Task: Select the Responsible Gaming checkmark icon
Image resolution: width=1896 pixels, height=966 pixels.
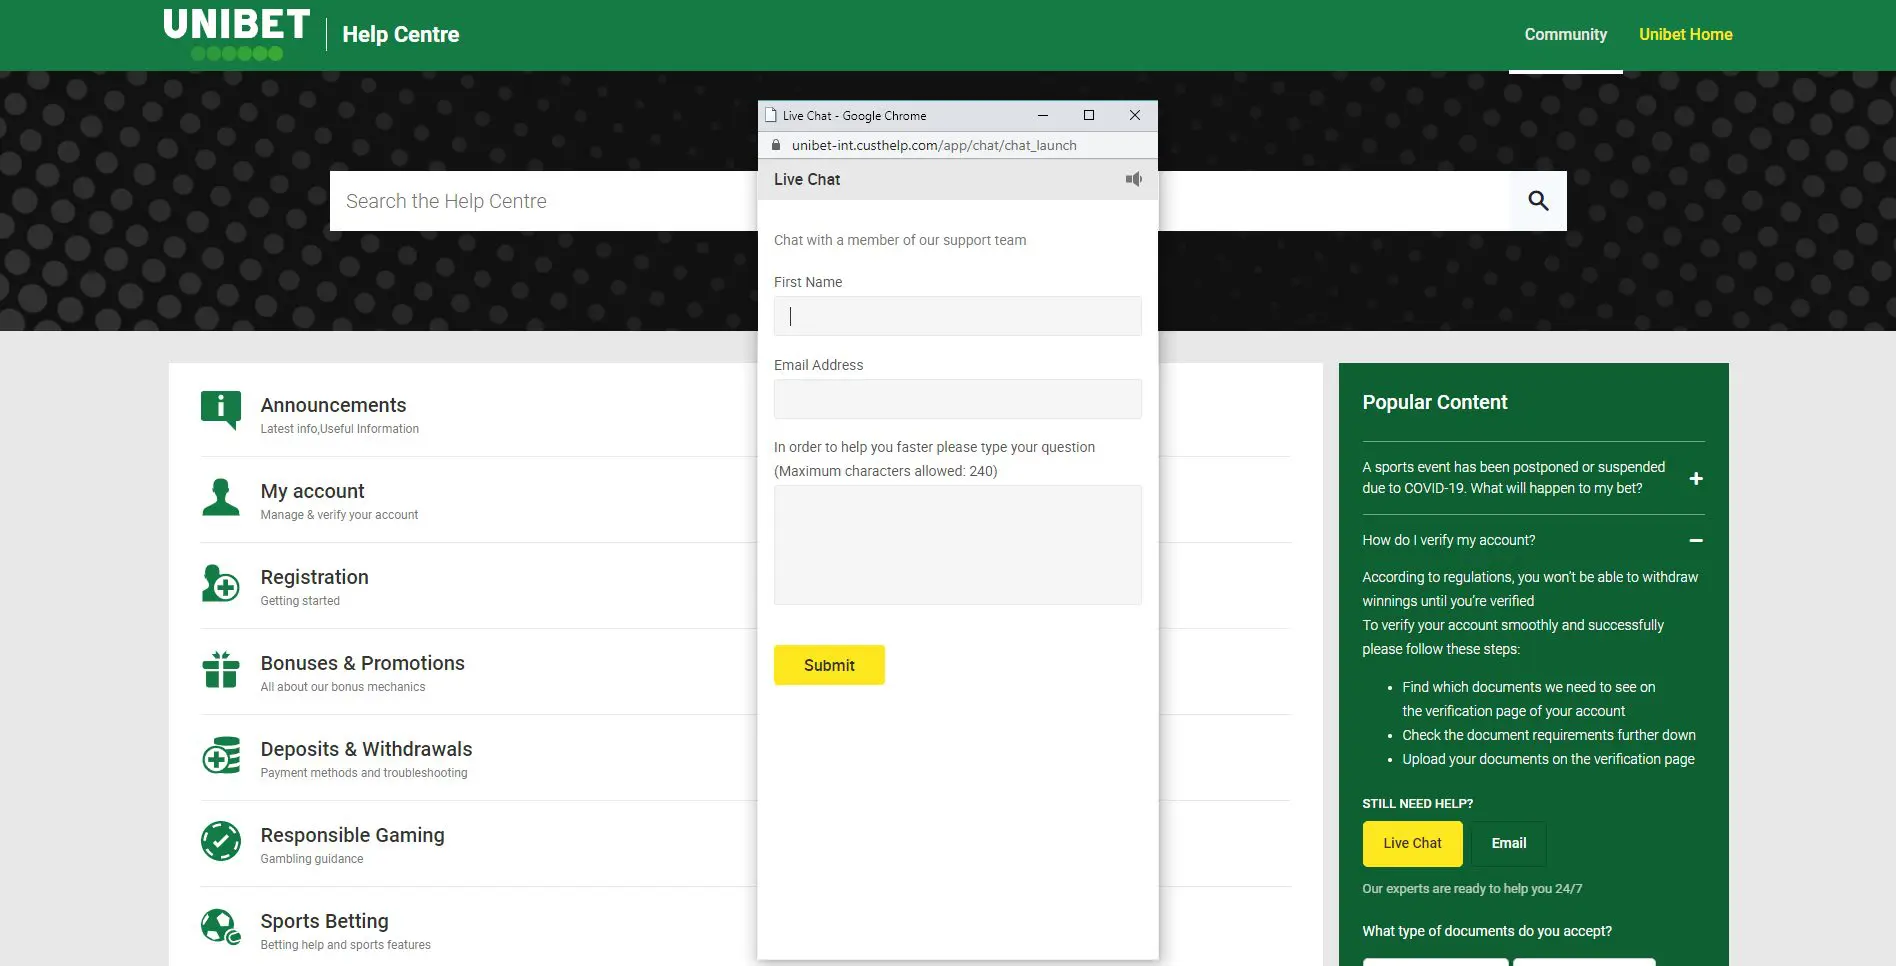Action: tap(220, 840)
